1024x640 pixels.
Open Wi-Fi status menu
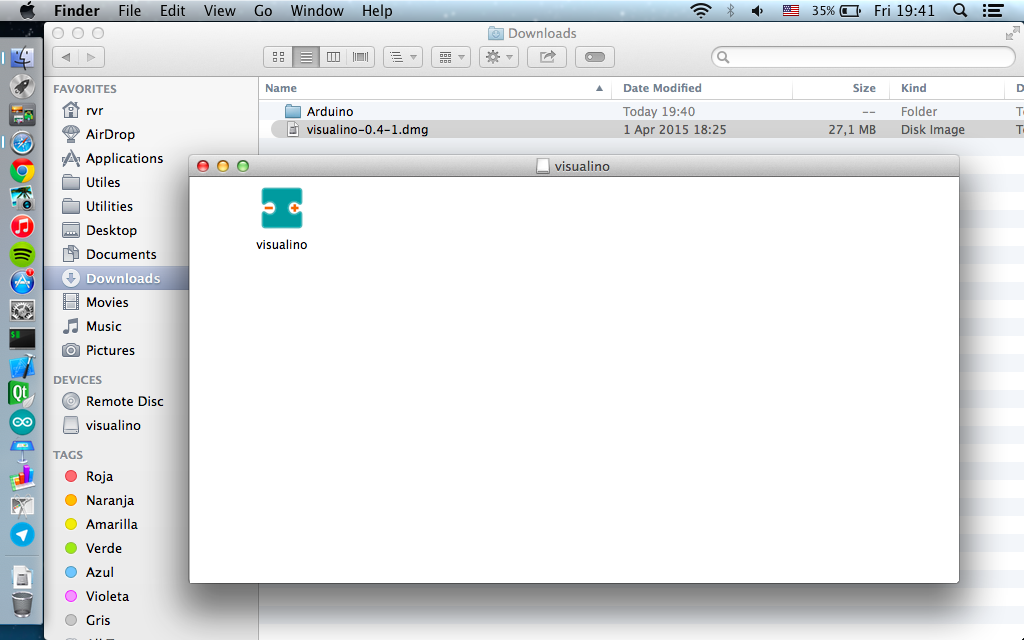[701, 10]
